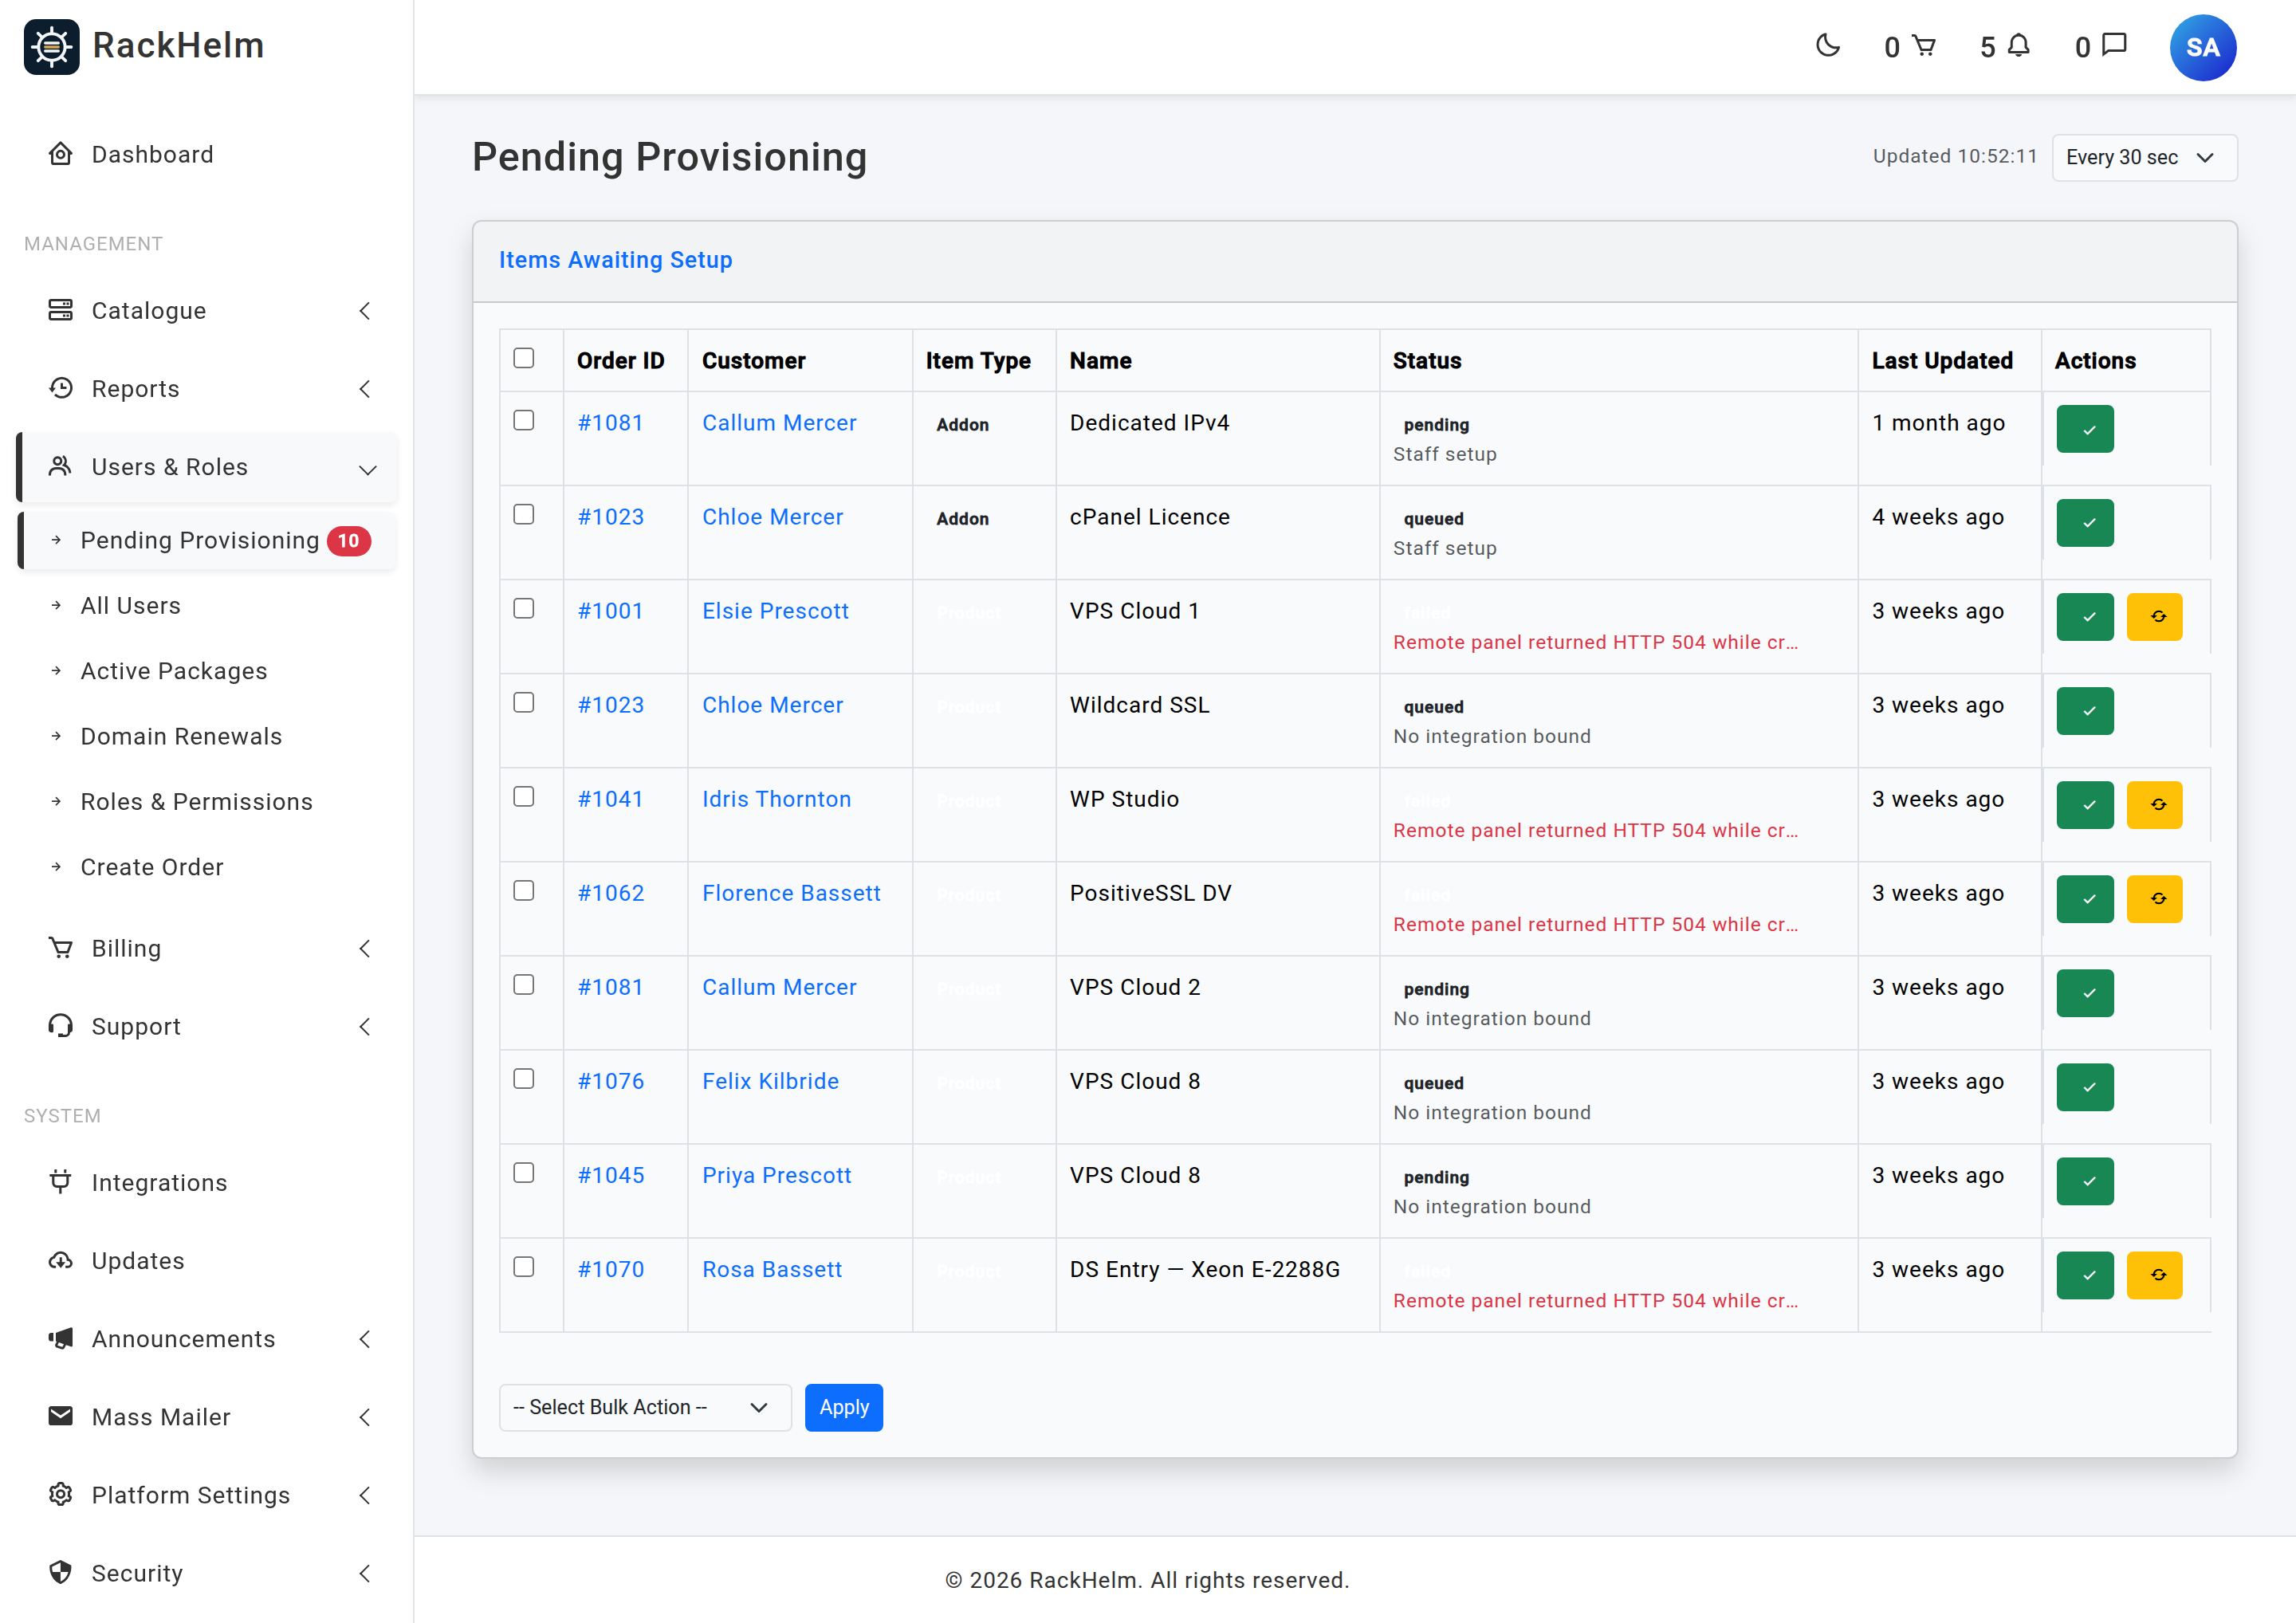Check the Wildcard SSL row checkbox
Viewport: 2296px width, 1623px height.
tap(523, 702)
